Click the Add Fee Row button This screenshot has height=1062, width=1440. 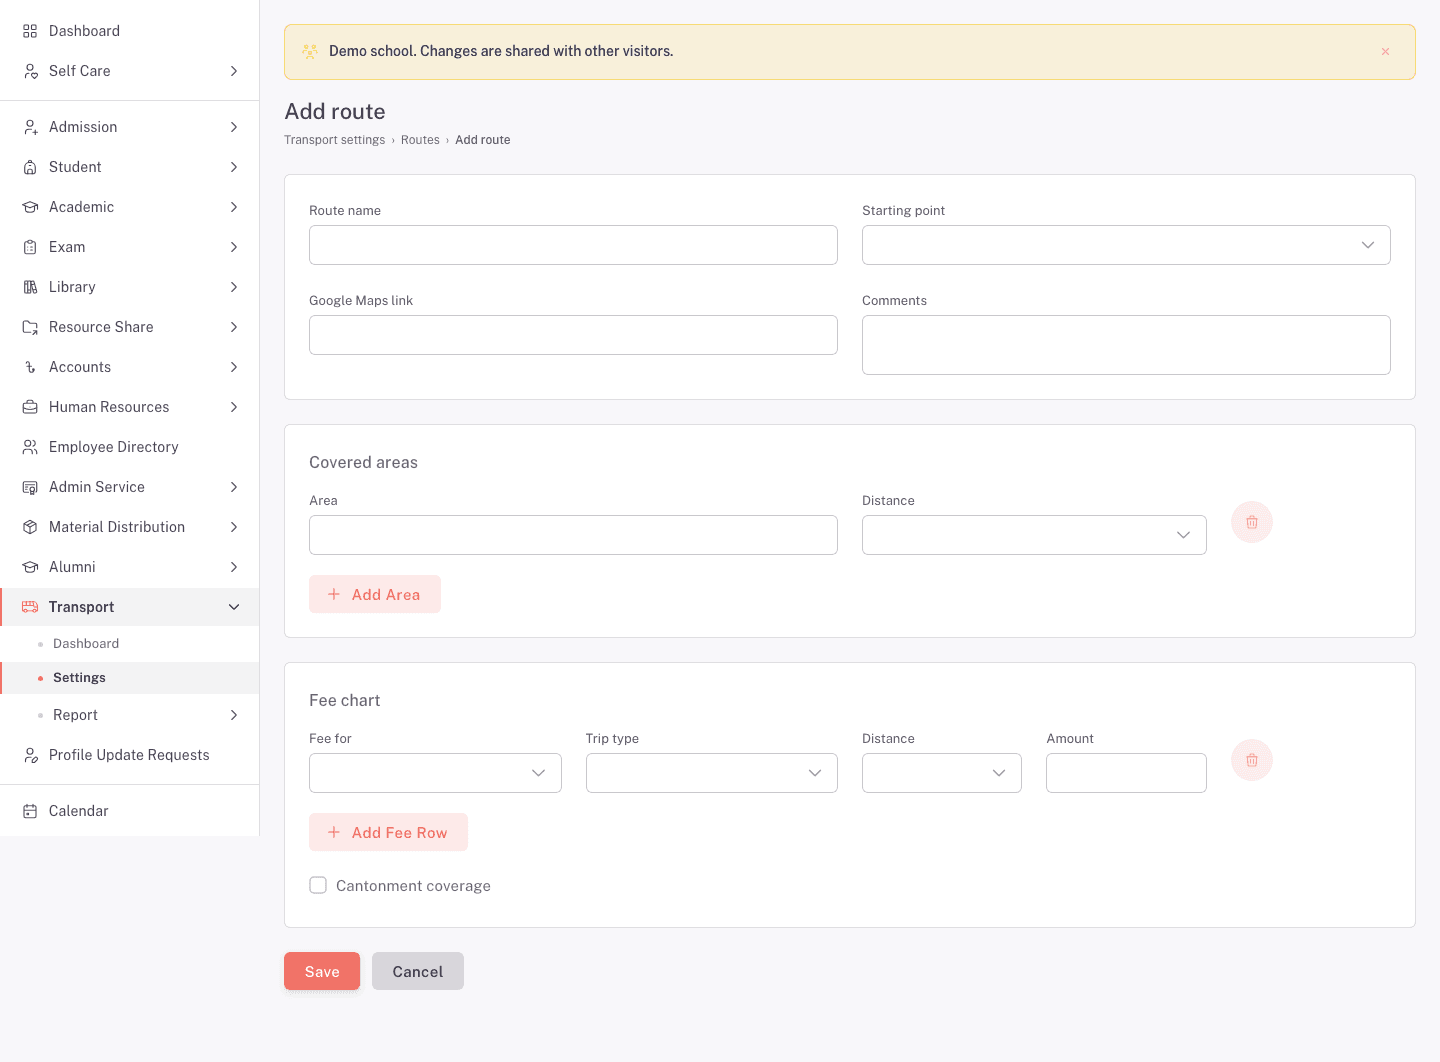point(388,832)
